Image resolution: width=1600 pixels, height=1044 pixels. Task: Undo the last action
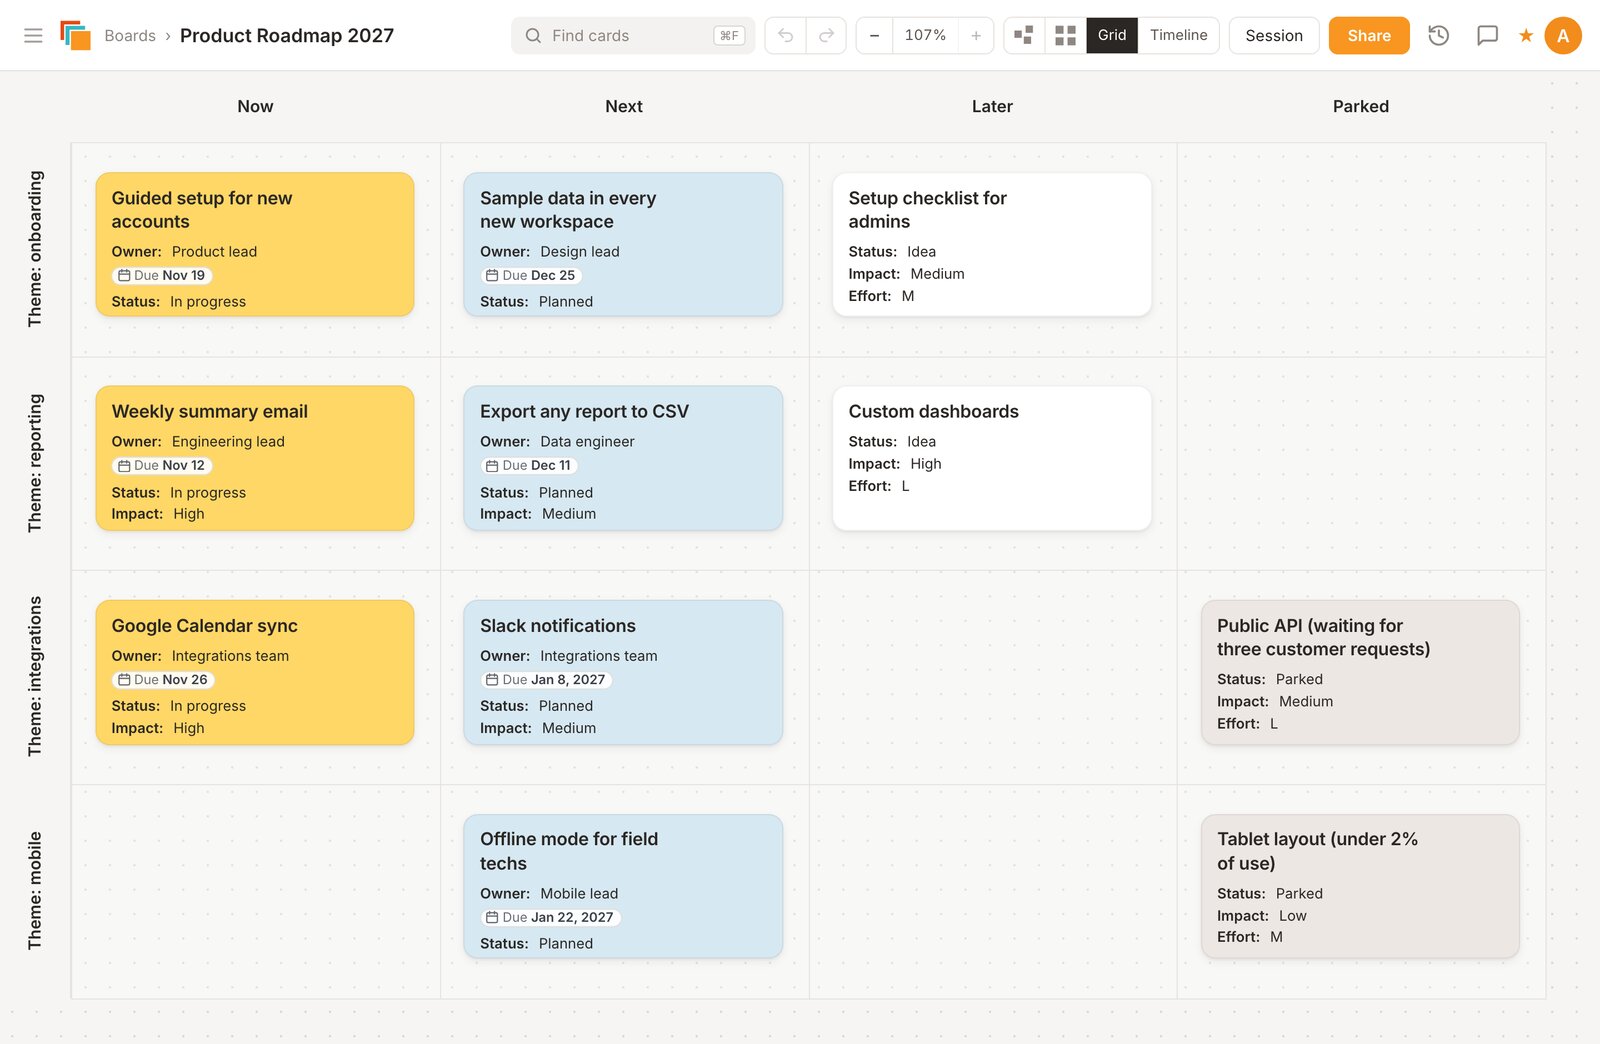[785, 35]
